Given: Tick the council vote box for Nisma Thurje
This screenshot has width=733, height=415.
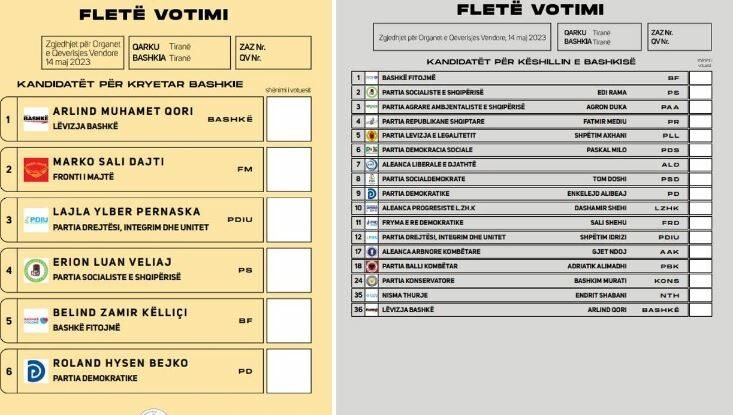Looking at the screenshot, I should click(x=700, y=296).
